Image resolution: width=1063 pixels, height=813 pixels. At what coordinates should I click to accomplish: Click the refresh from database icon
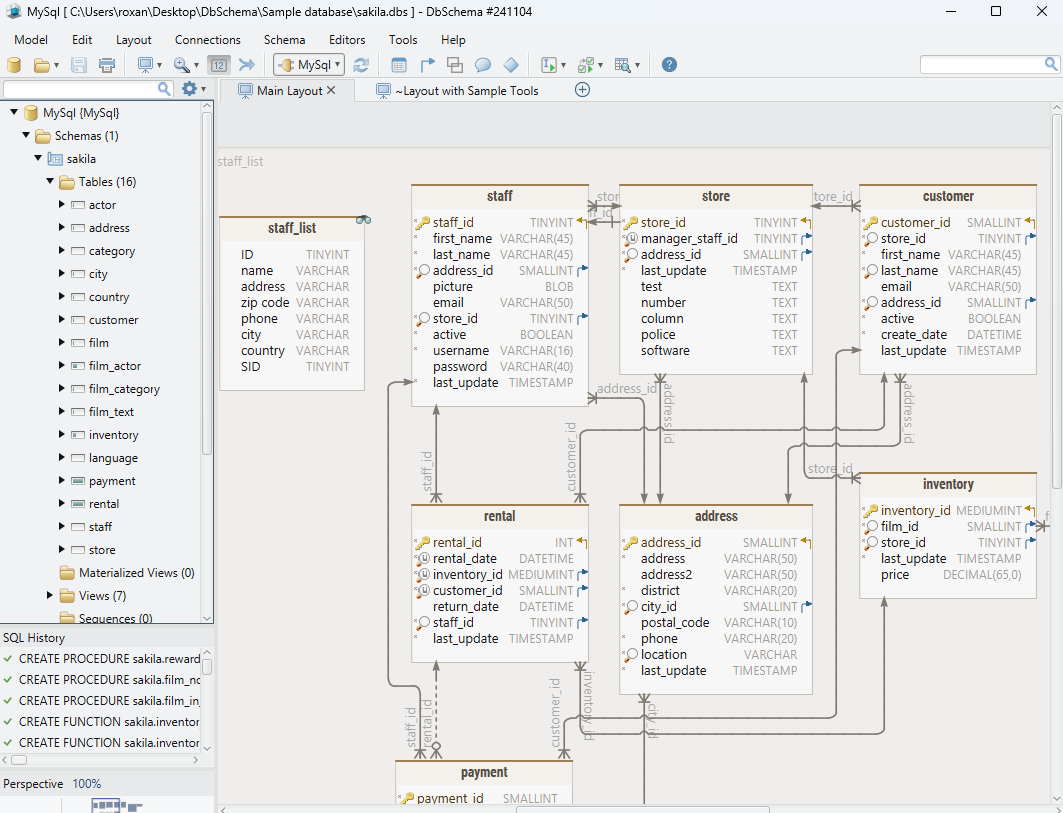pos(361,65)
